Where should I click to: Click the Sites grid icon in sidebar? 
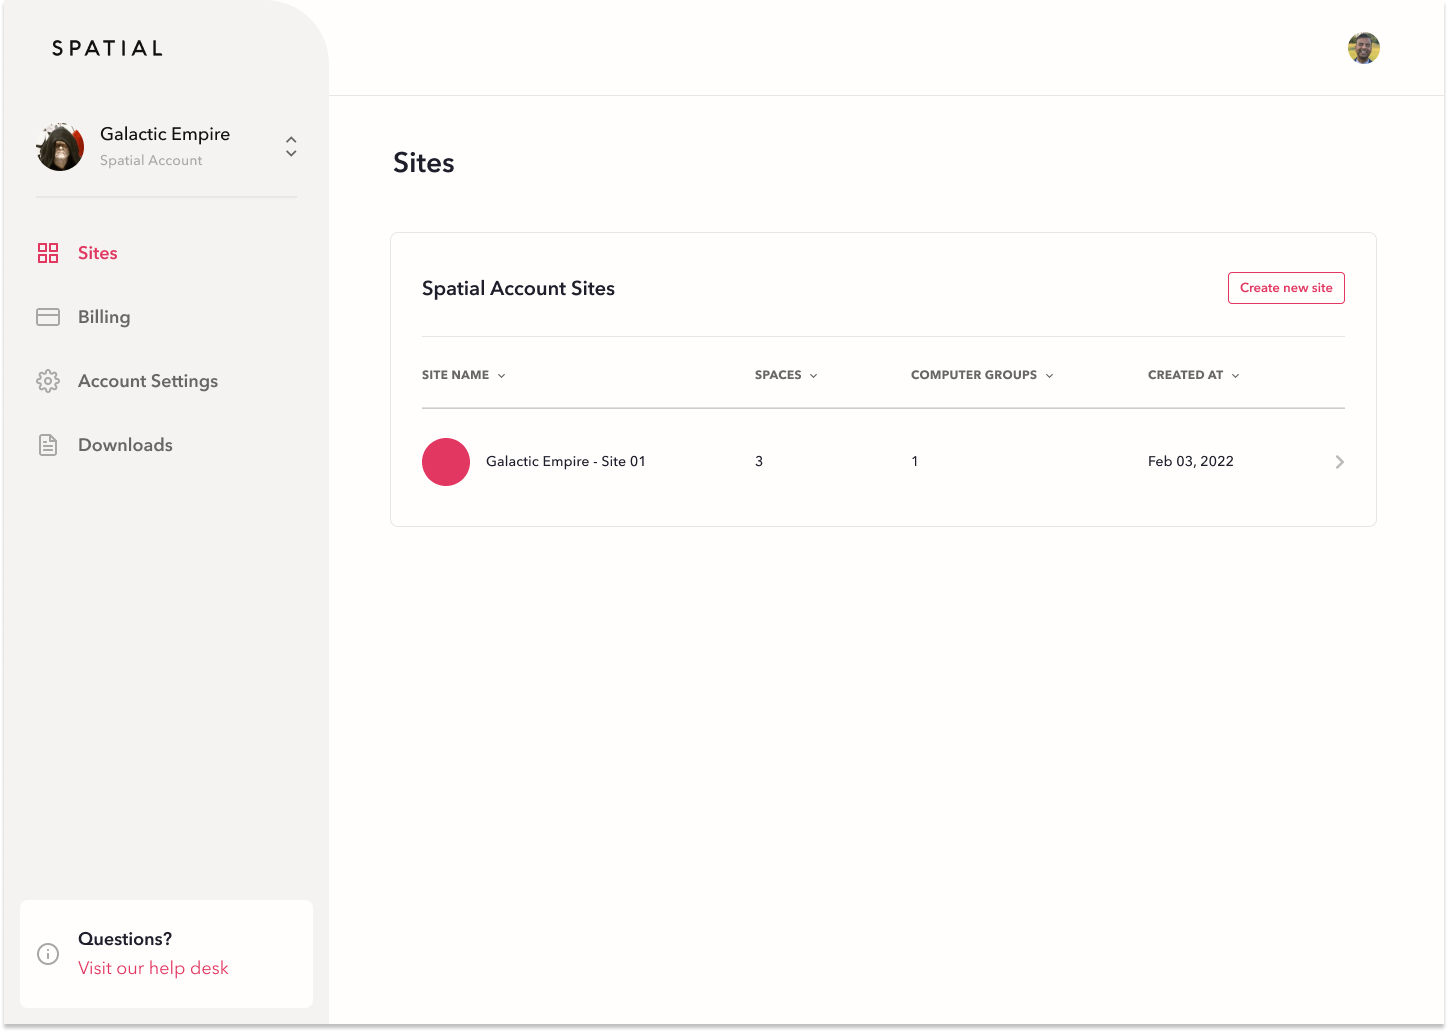coord(48,253)
